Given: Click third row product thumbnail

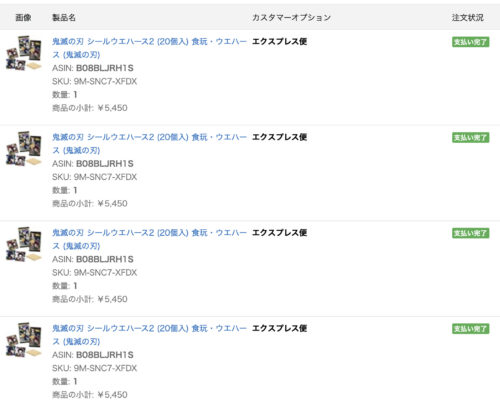Looking at the screenshot, I should 24,244.
